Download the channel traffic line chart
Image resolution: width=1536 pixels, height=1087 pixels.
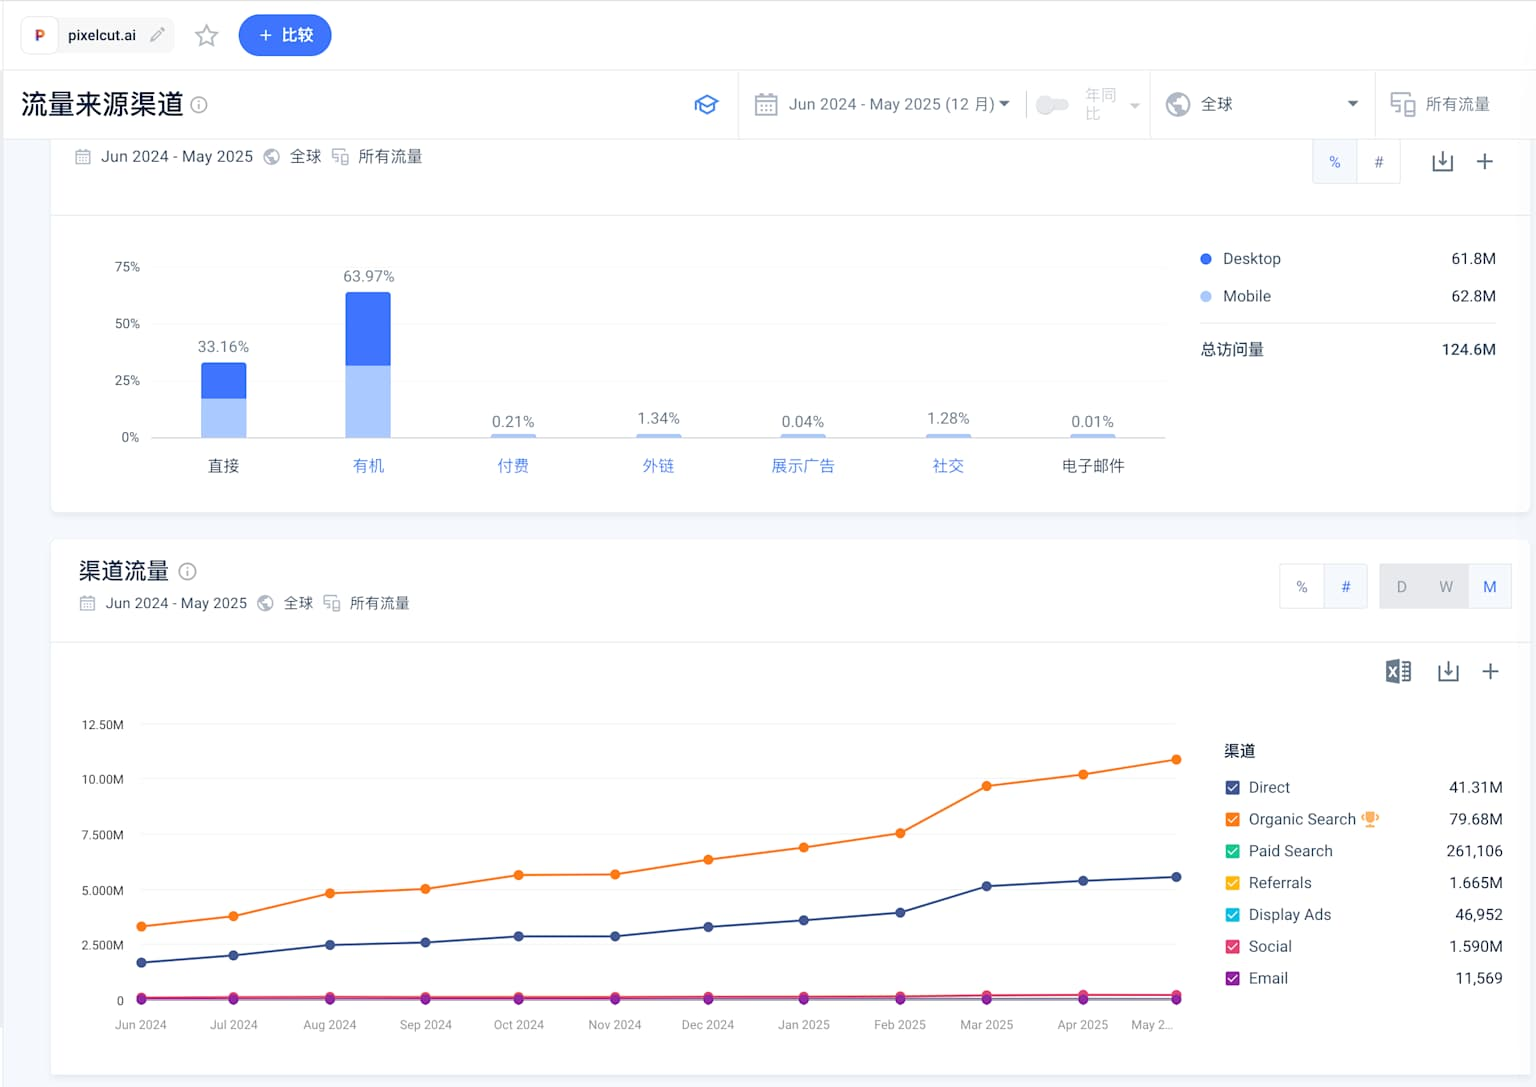click(x=1447, y=672)
